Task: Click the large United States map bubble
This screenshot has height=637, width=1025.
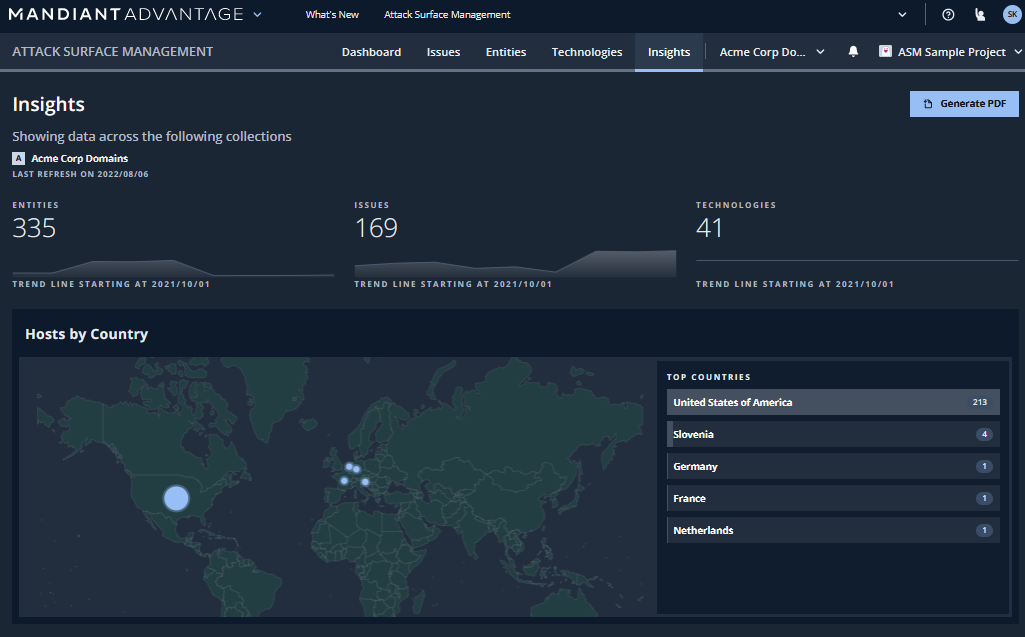Action: pyautogui.click(x=176, y=498)
